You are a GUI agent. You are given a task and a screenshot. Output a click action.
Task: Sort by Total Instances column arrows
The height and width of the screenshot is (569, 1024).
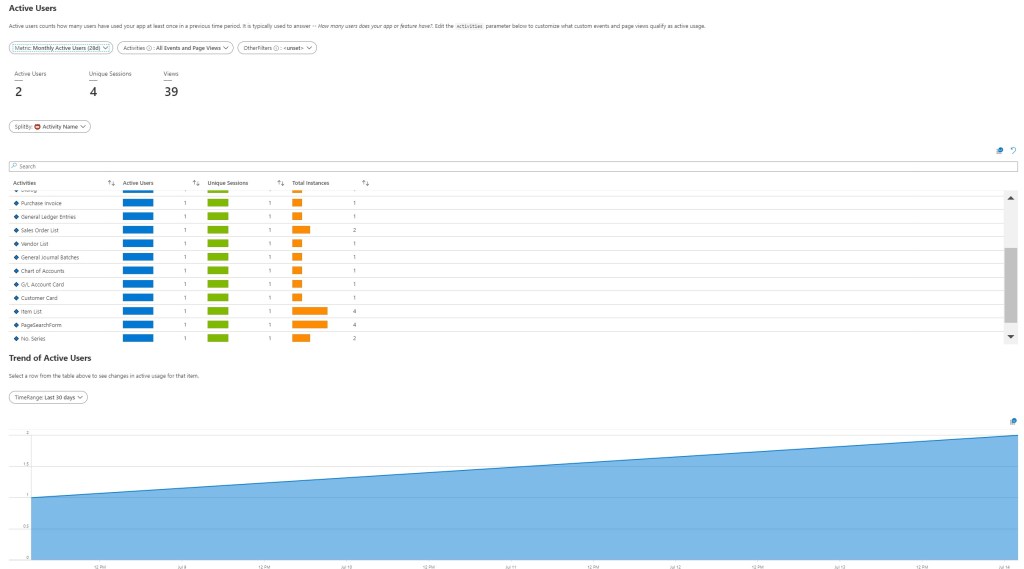[366, 183]
